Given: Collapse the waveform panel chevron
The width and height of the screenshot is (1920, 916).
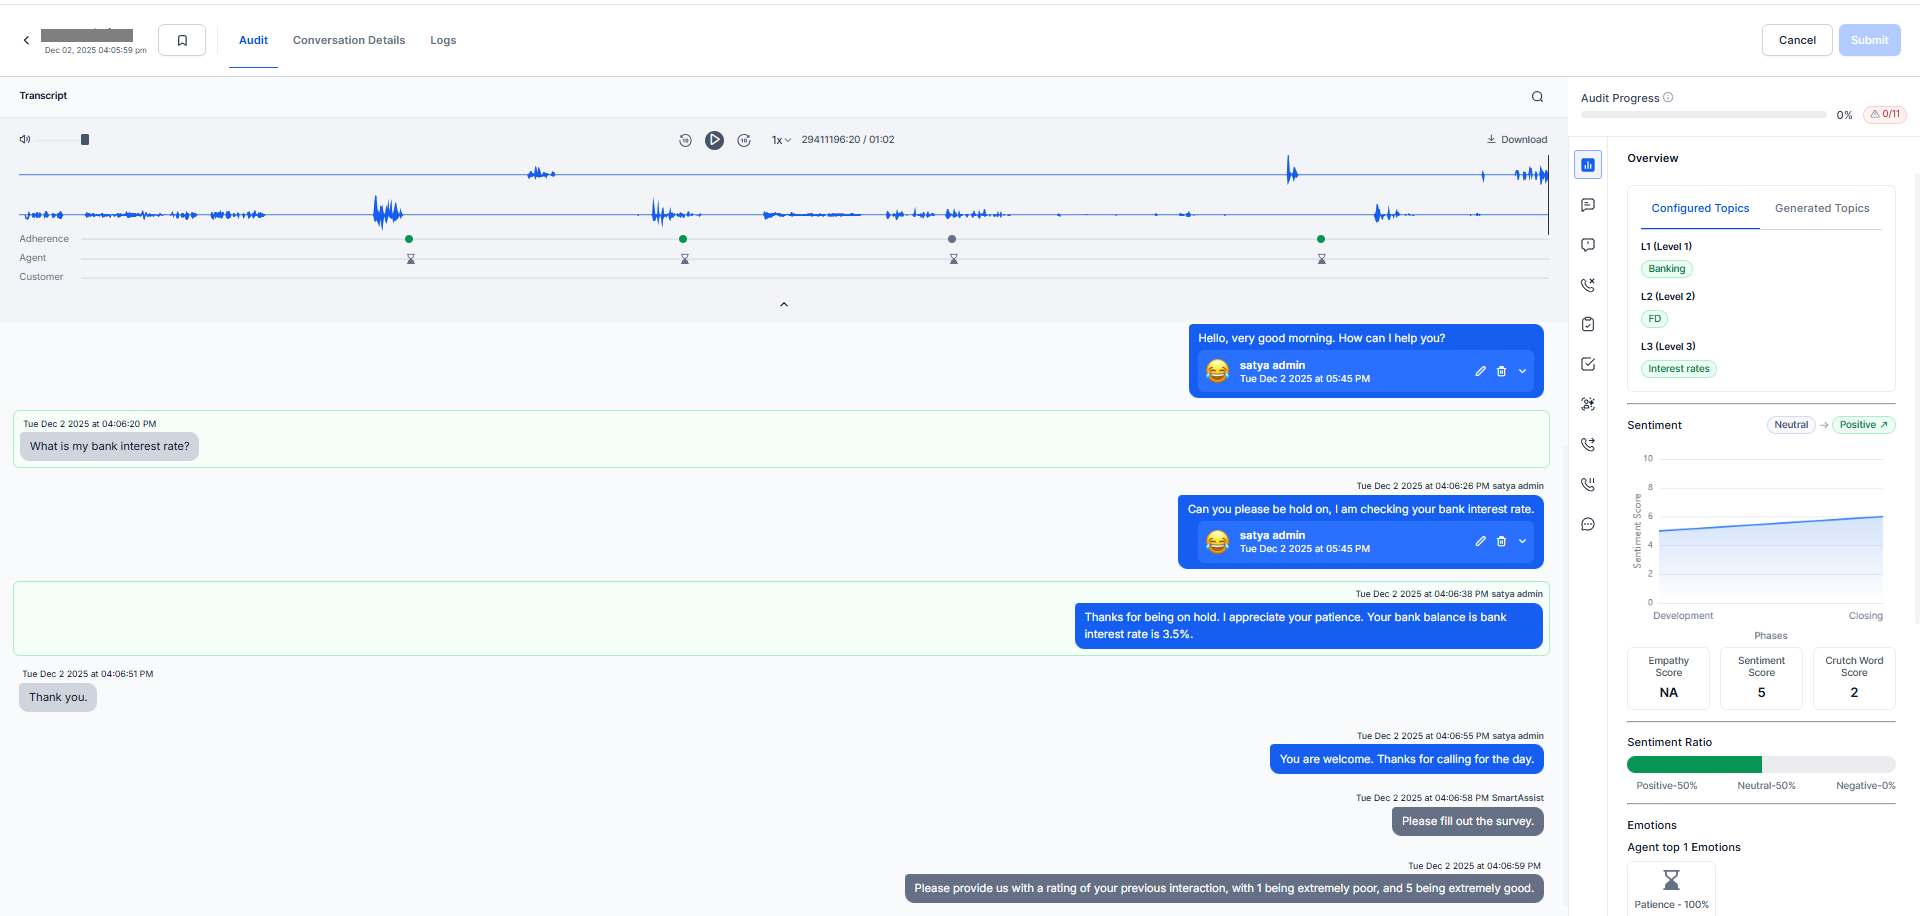Looking at the screenshot, I should [x=784, y=304].
